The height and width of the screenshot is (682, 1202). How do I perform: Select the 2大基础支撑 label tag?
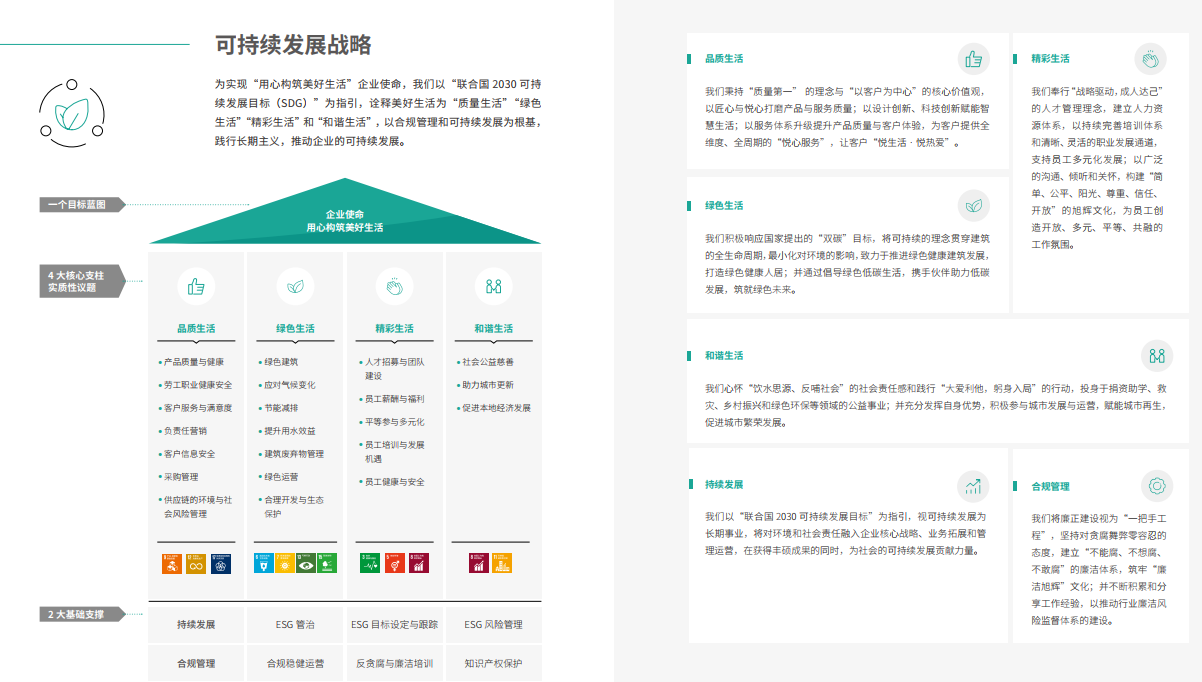pos(83,614)
